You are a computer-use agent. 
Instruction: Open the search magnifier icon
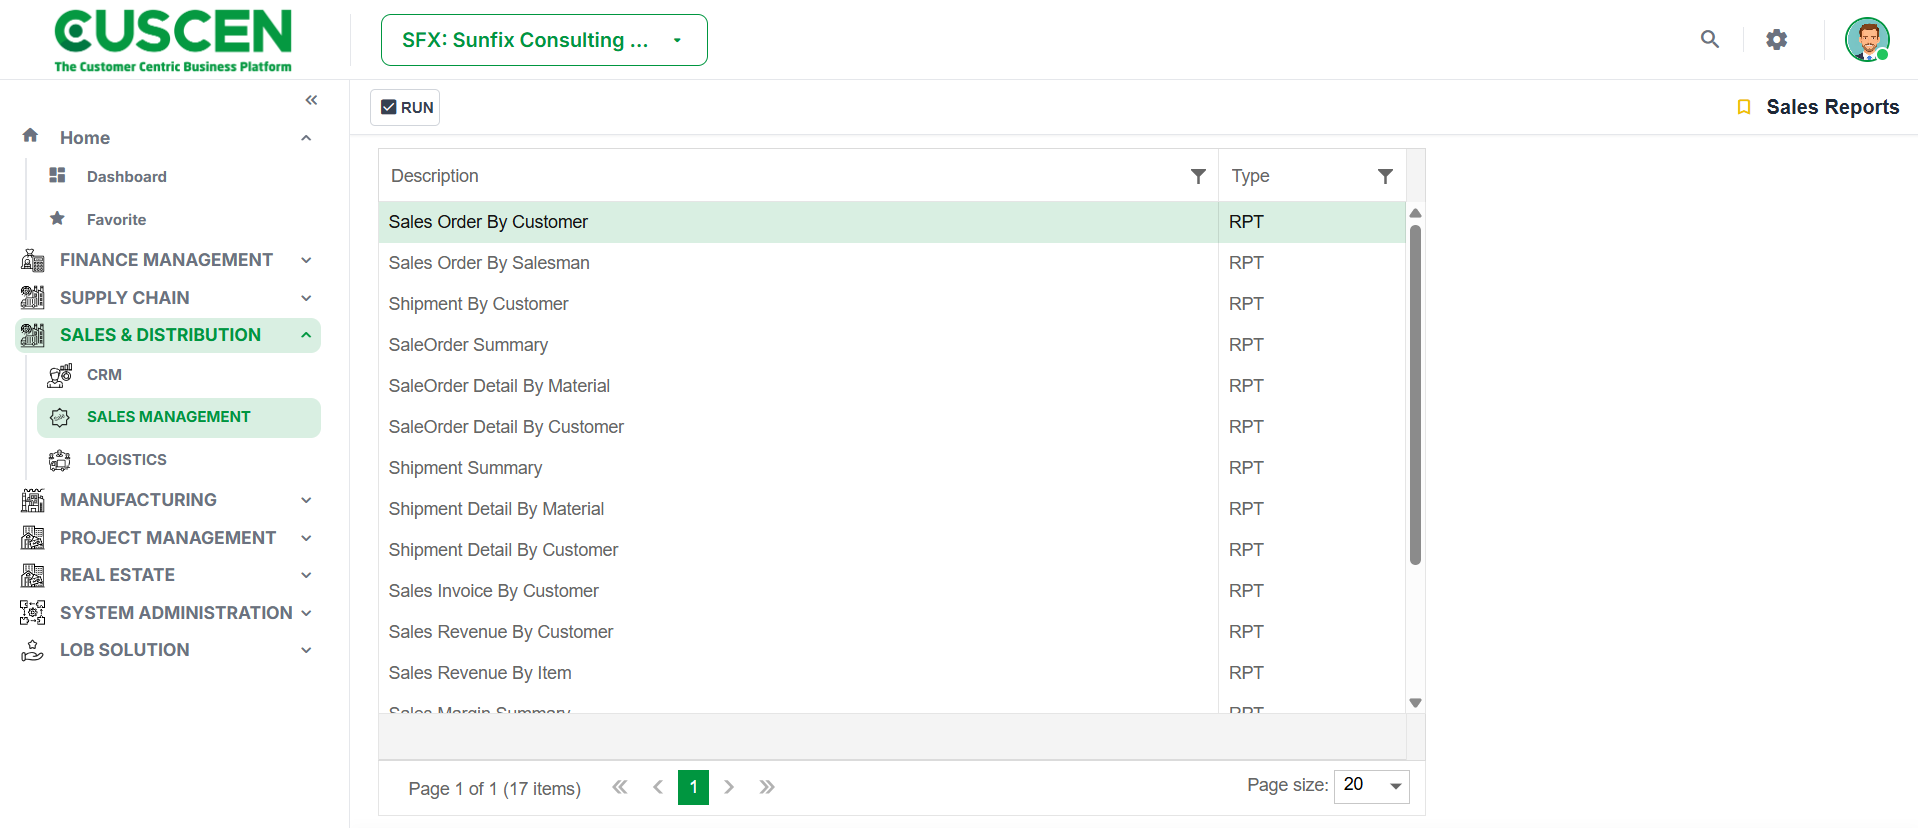pyautogui.click(x=1710, y=39)
